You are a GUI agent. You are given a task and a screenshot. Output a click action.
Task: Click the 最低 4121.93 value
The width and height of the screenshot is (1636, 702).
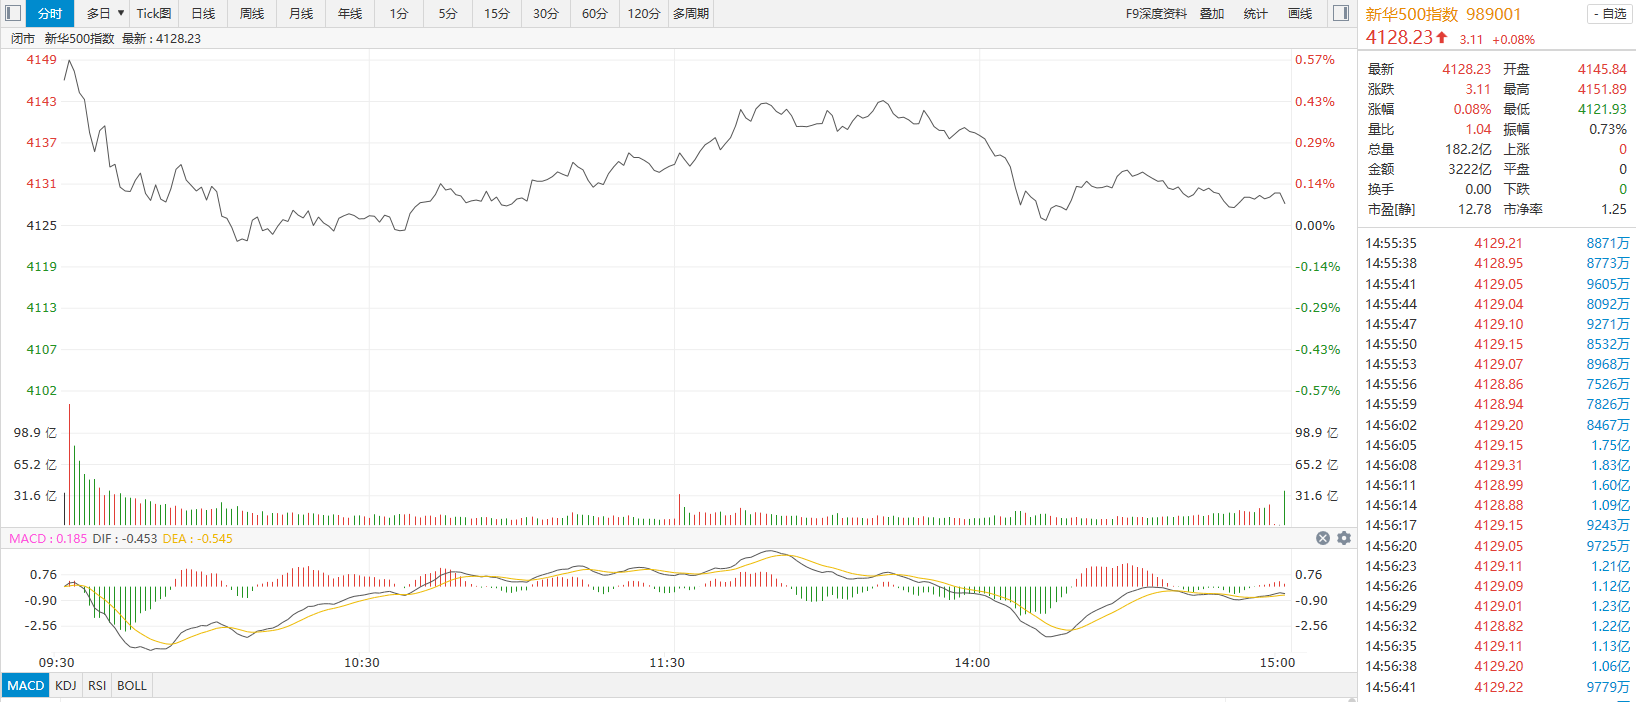click(x=1602, y=109)
